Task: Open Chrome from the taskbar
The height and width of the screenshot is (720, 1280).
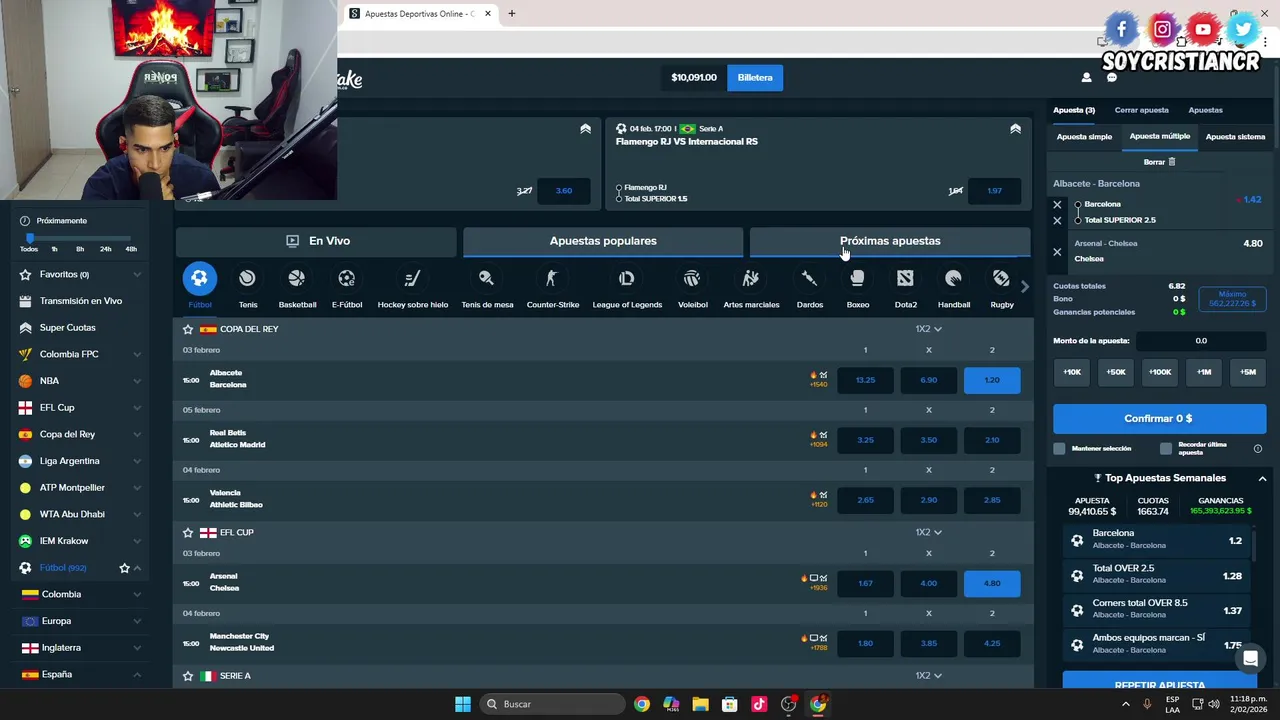Action: pyautogui.click(x=642, y=704)
